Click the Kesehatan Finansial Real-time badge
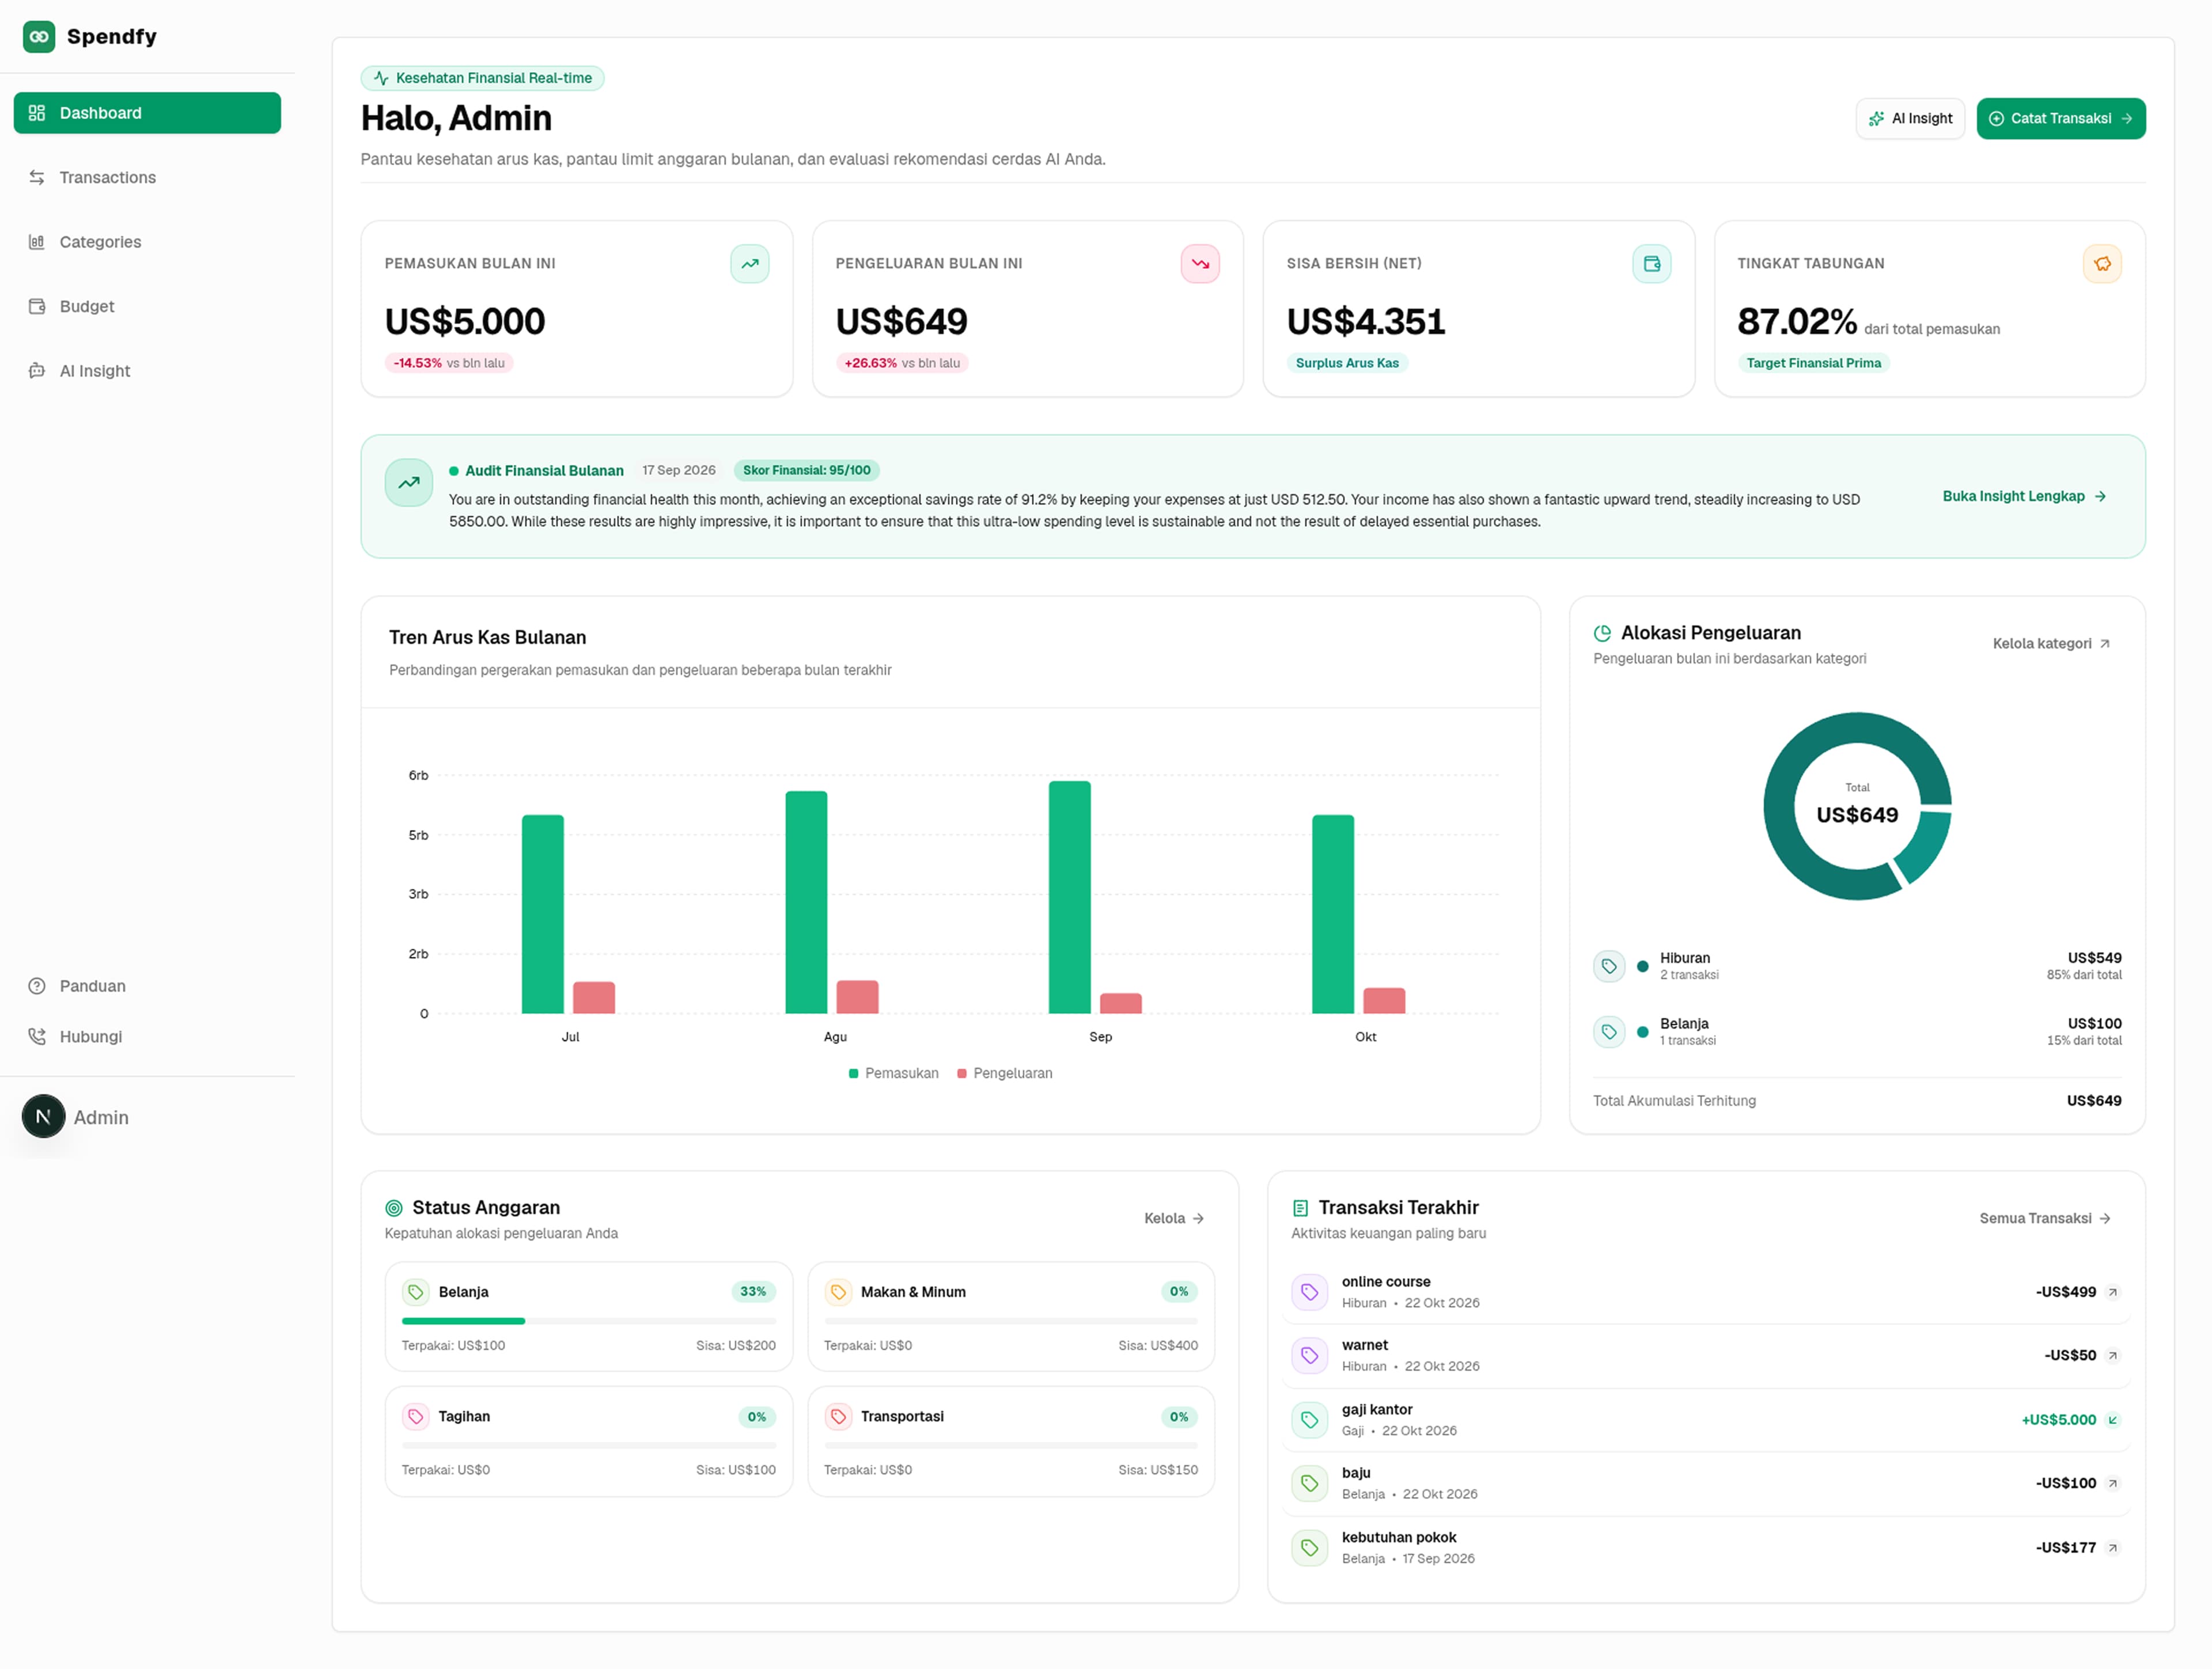 click(483, 78)
